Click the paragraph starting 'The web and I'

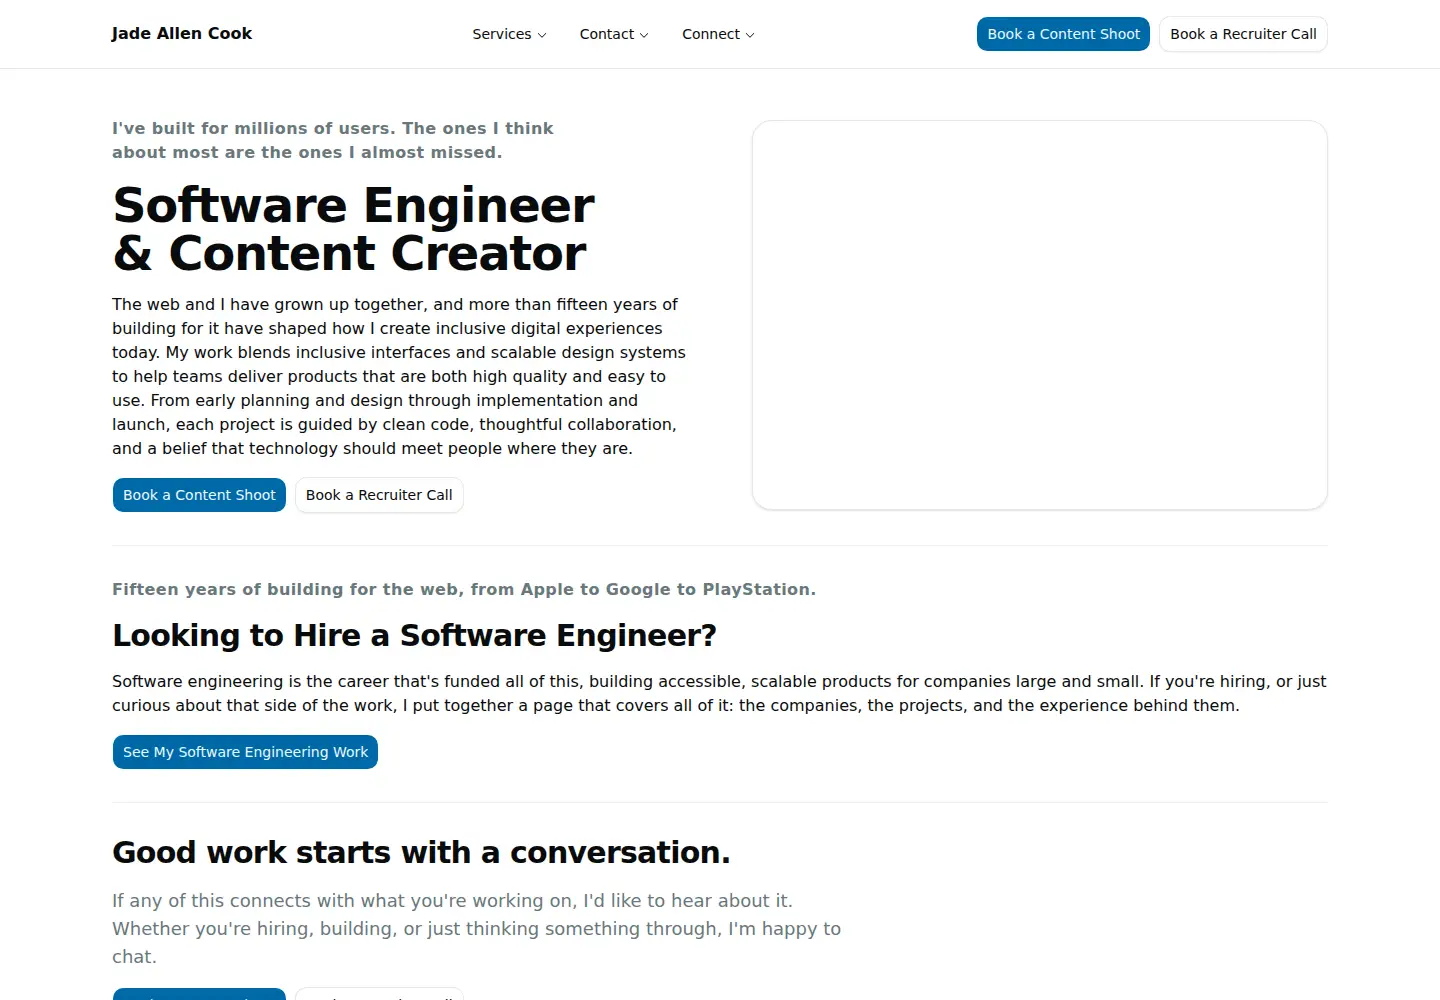[399, 376]
